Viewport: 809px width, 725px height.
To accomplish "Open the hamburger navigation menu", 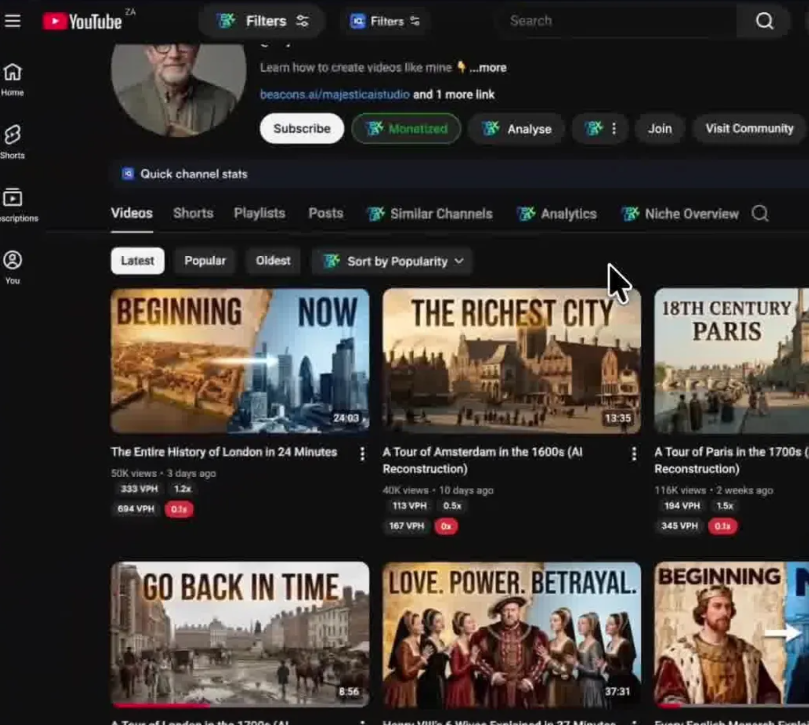I will point(13,20).
